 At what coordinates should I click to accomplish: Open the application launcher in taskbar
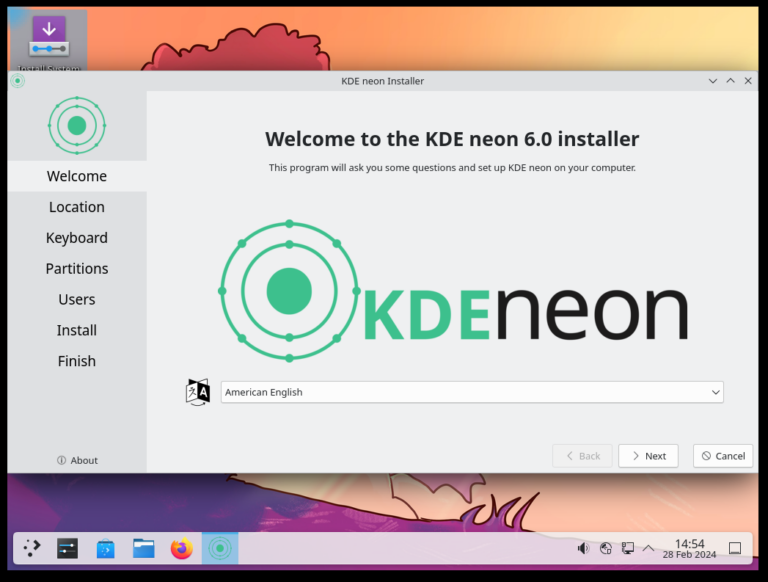(x=32, y=548)
